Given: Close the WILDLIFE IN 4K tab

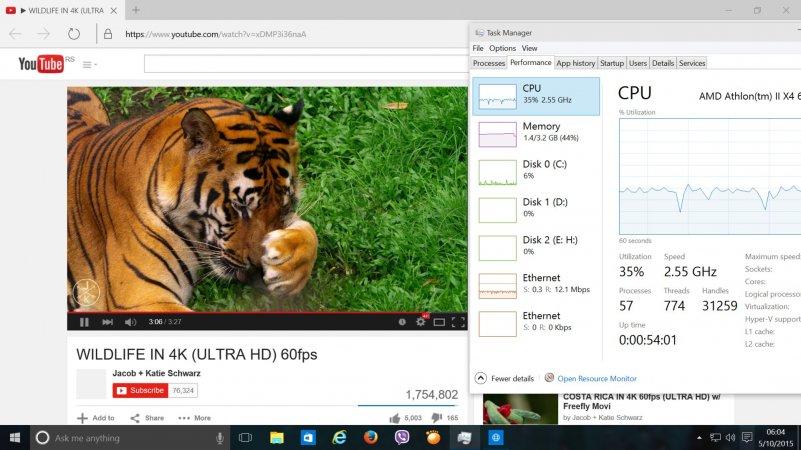Looking at the screenshot, I should tap(114, 10).
